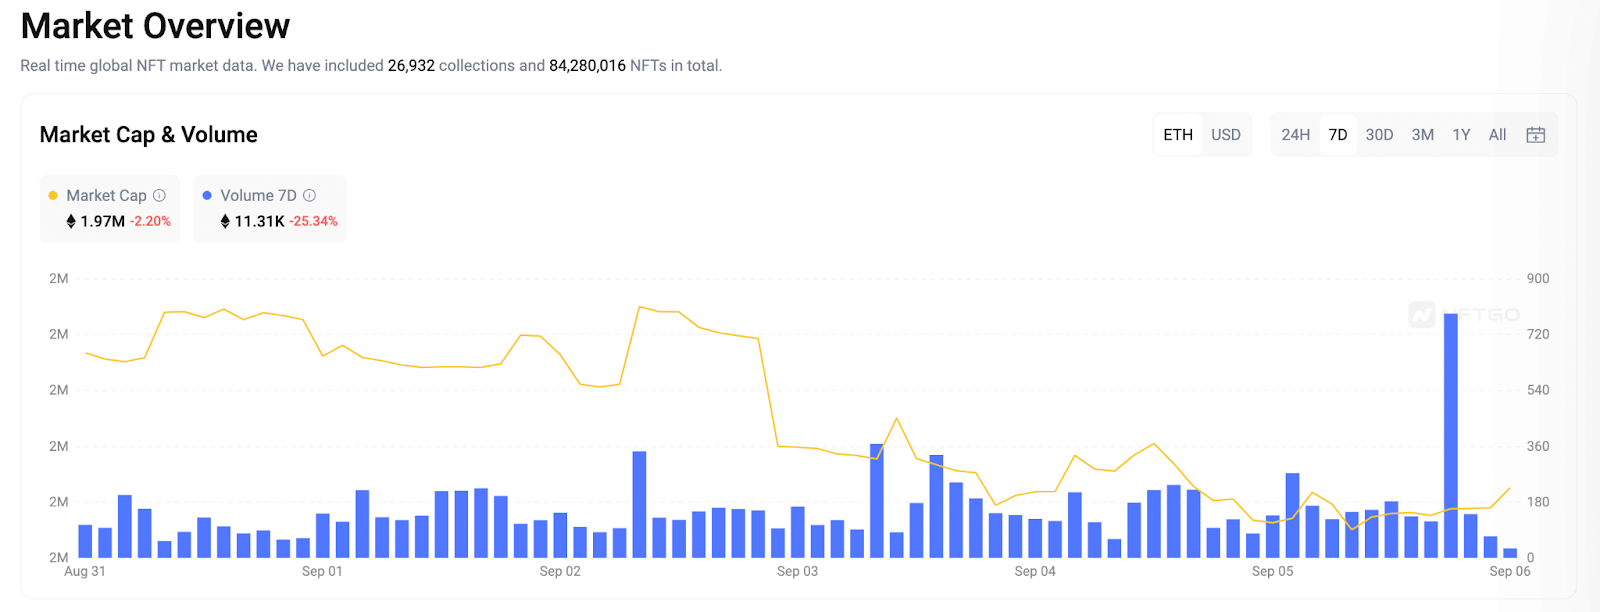Open the custom date range calendar icon
The width and height of the screenshot is (1600, 612).
pyautogui.click(x=1536, y=135)
